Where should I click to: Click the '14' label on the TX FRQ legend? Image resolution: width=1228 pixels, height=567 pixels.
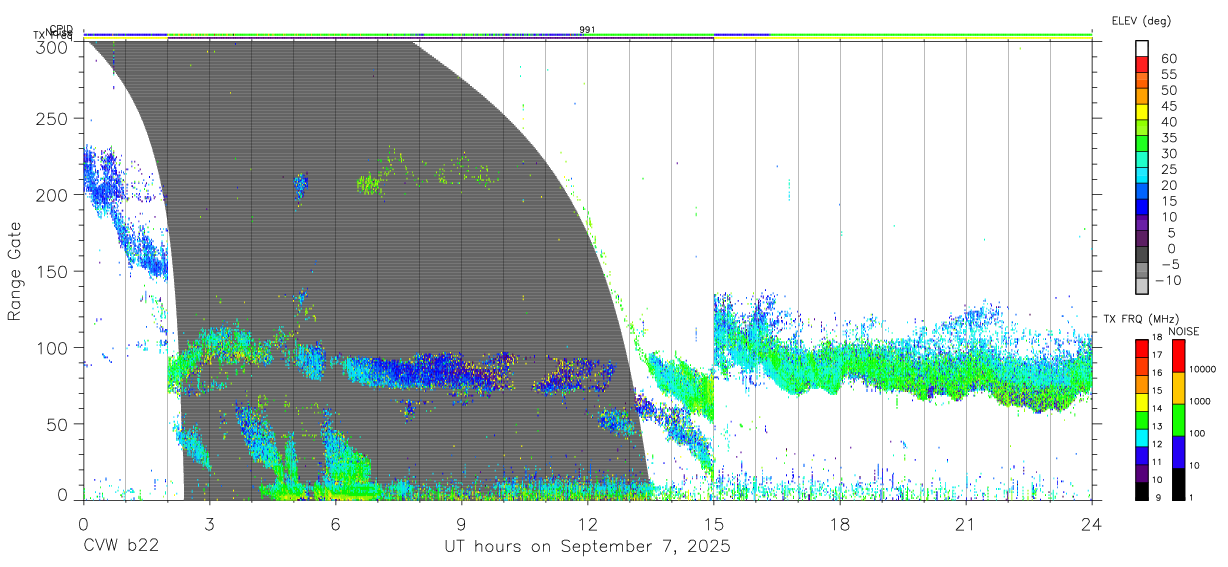(x=1157, y=408)
